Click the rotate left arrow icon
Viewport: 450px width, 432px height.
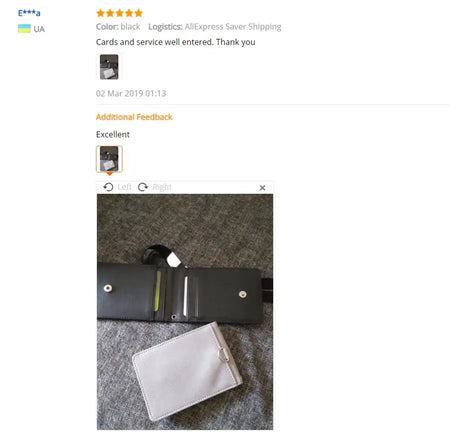[108, 187]
